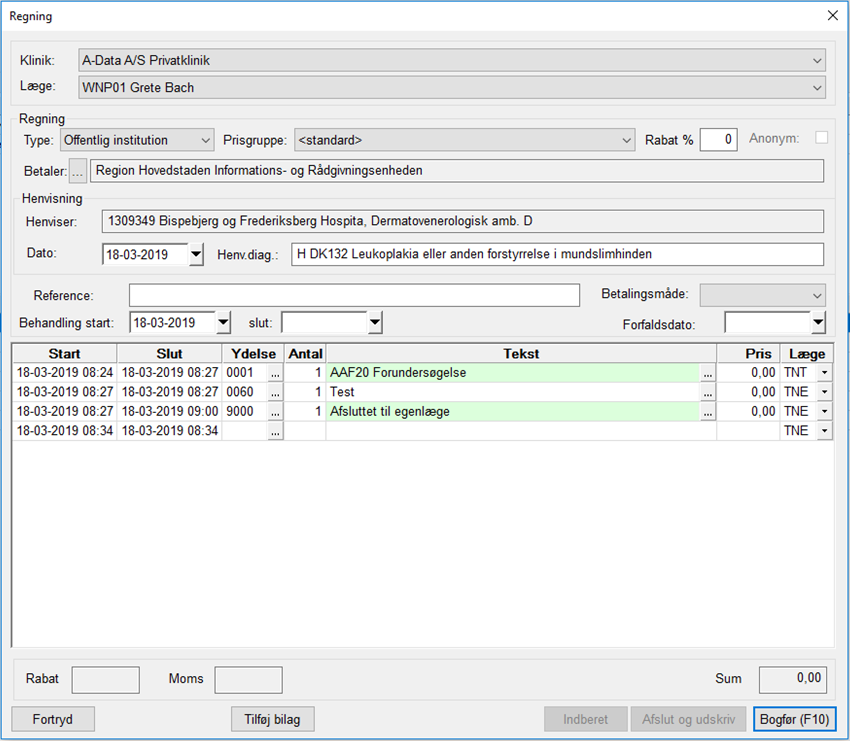
Task: Open Ydelse lookup for row 0060
Action: point(275,392)
